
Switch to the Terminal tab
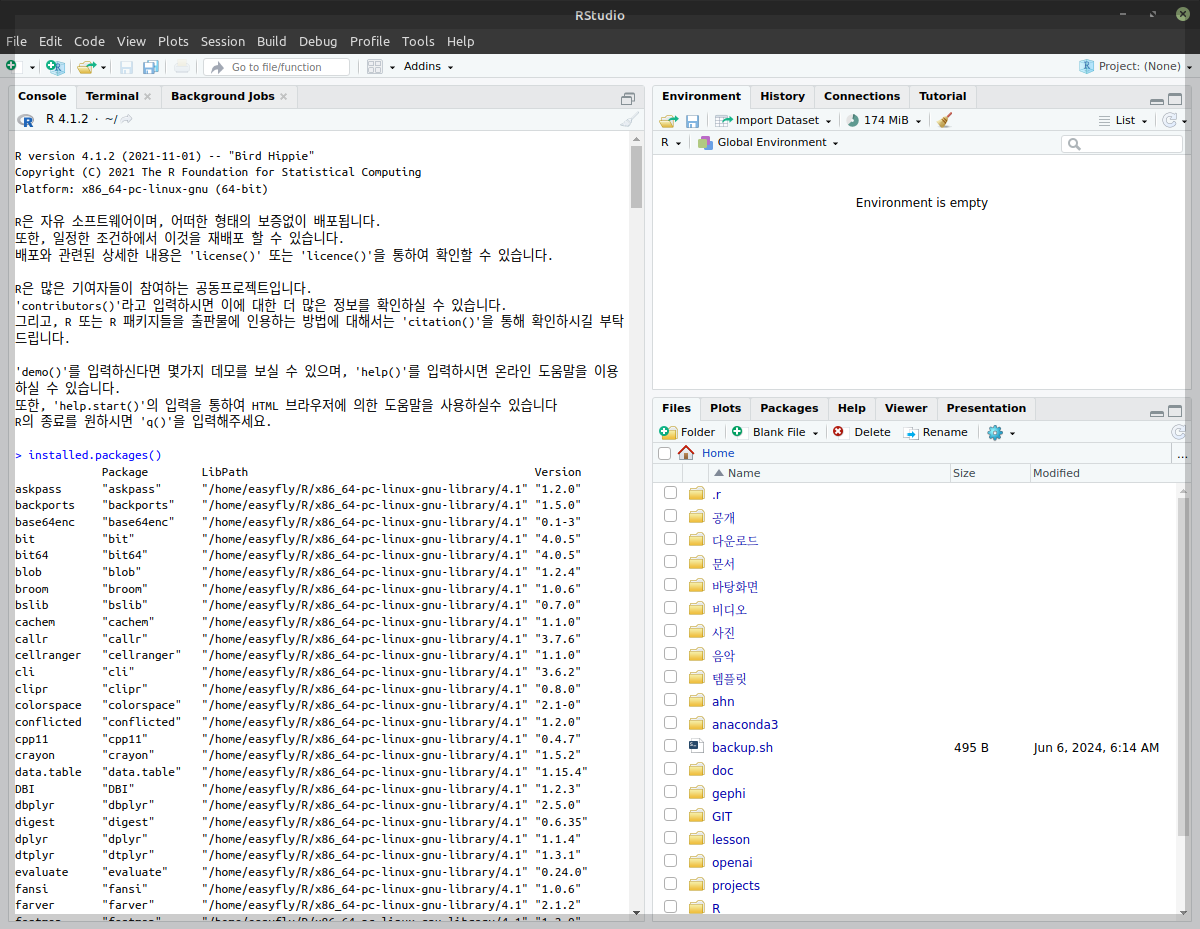coord(112,96)
